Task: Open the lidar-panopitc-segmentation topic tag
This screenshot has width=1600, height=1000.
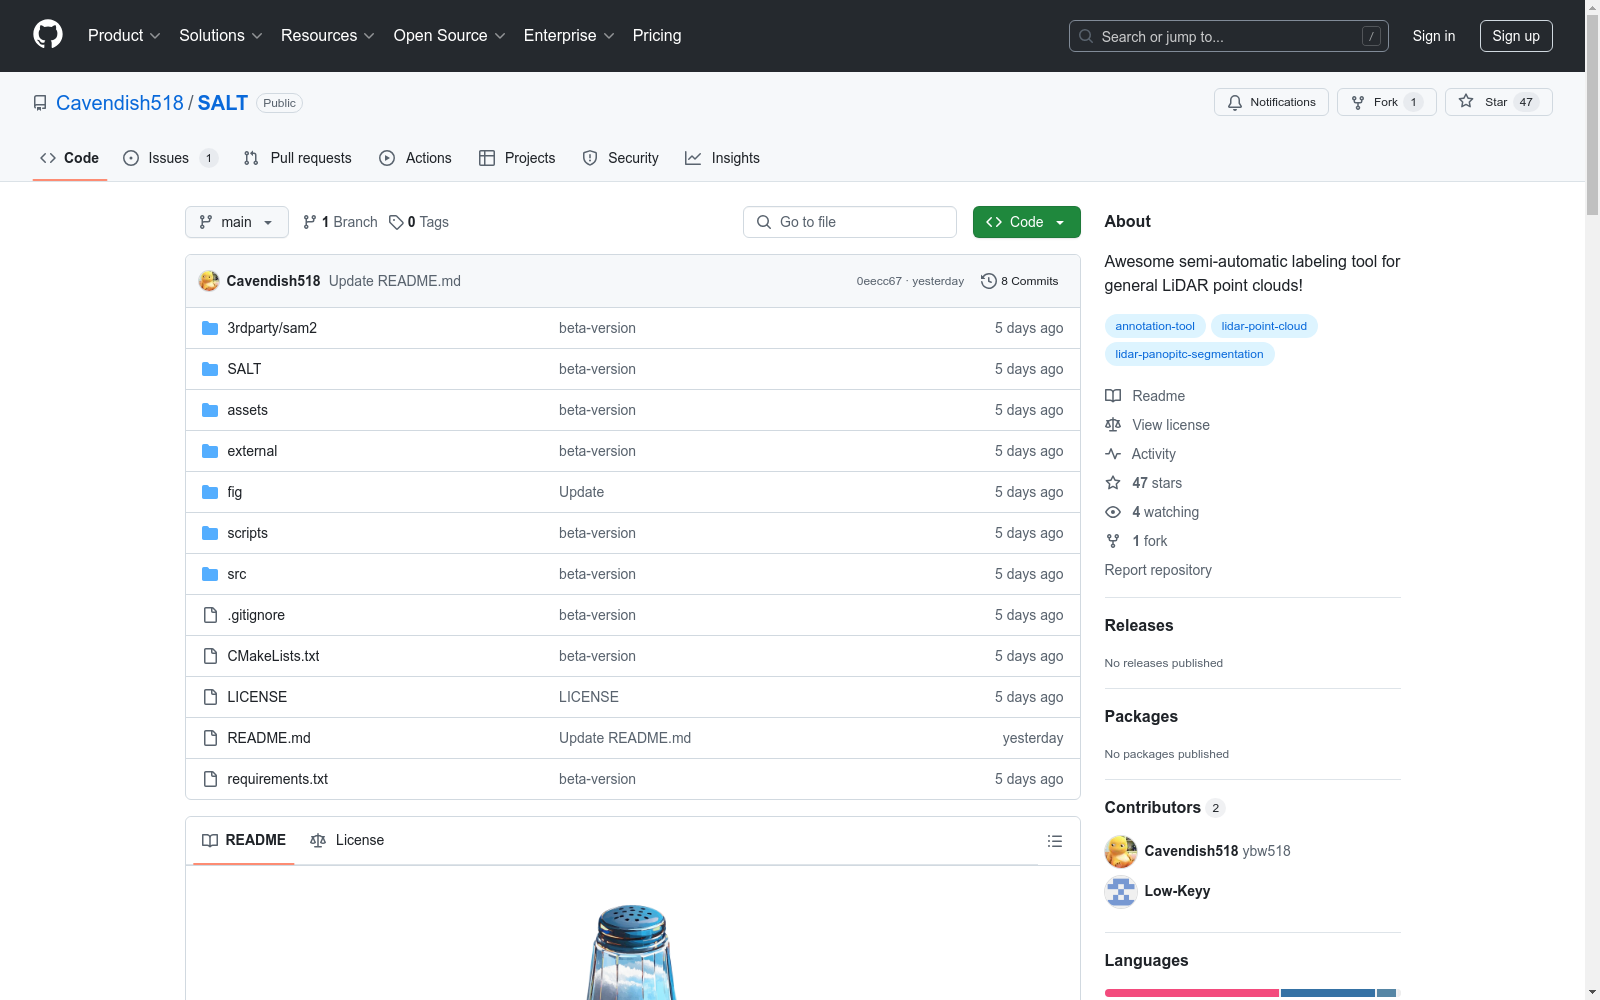Action: [x=1189, y=354]
